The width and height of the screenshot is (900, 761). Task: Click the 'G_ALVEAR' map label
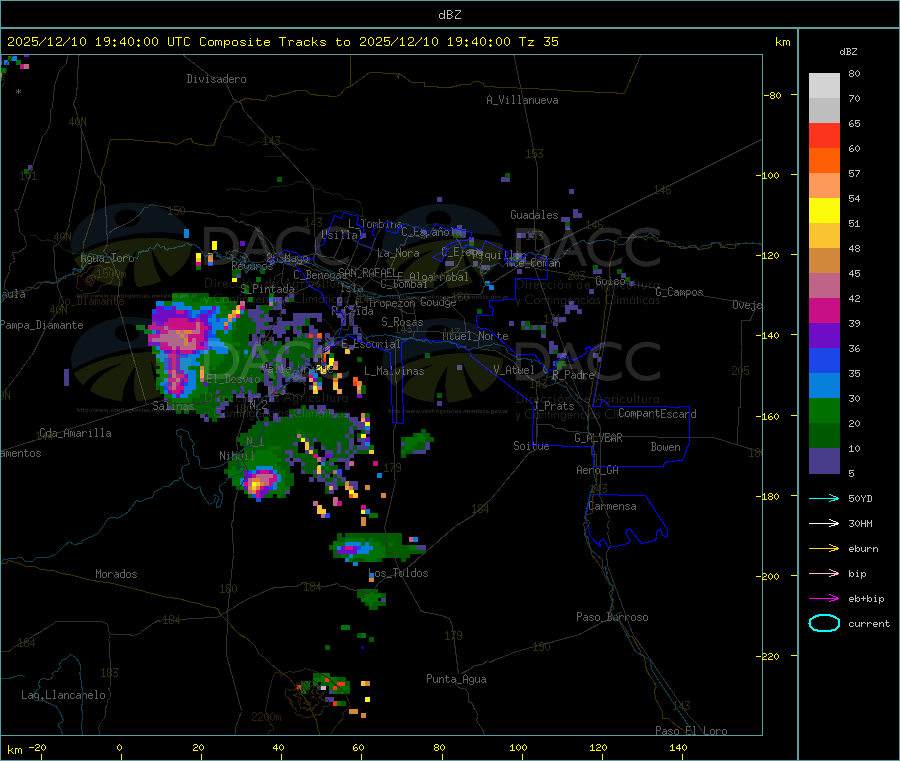pyautogui.click(x=598, y=438)
